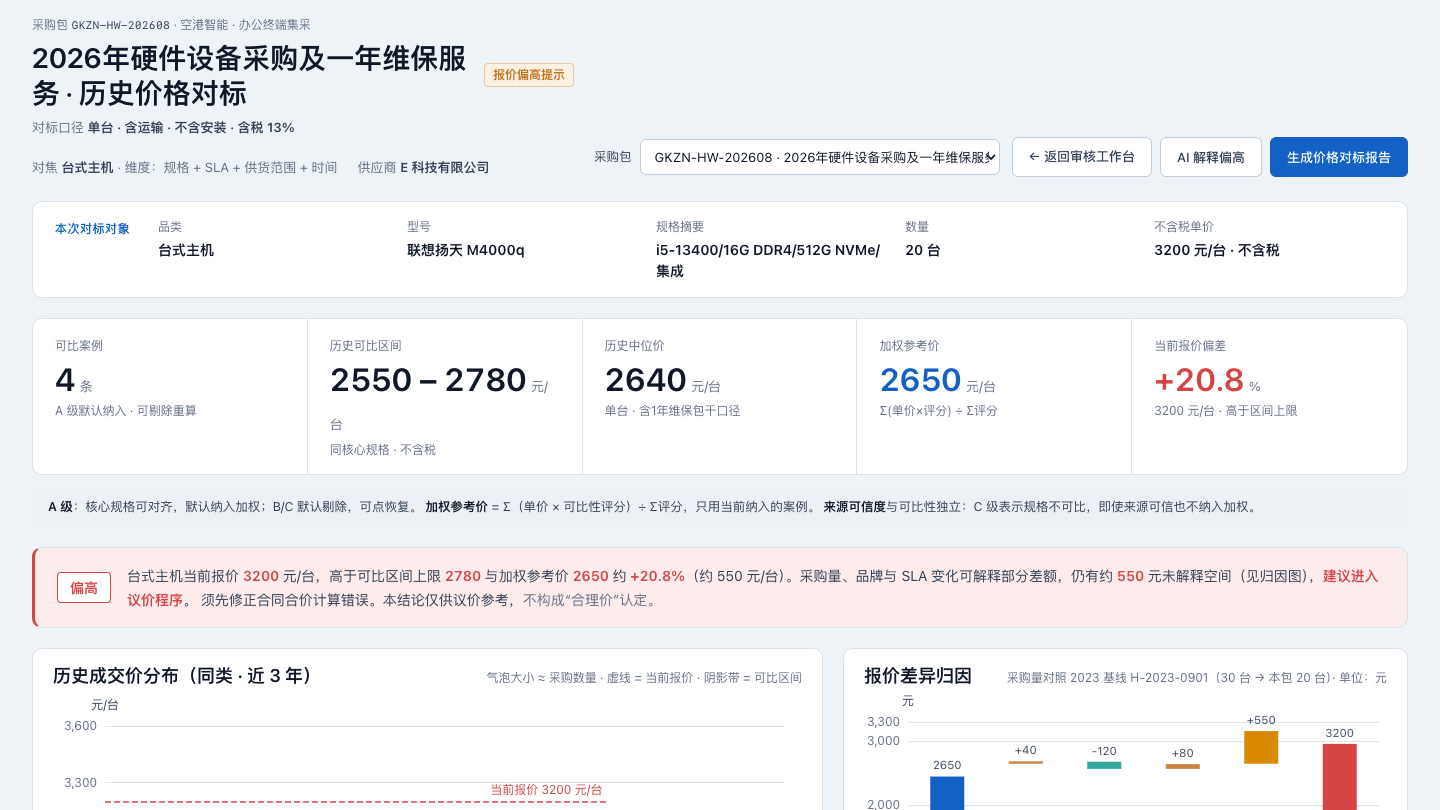Click the supplier name E 科技有限公司
Screen dimensions: 1440x810
445,168
